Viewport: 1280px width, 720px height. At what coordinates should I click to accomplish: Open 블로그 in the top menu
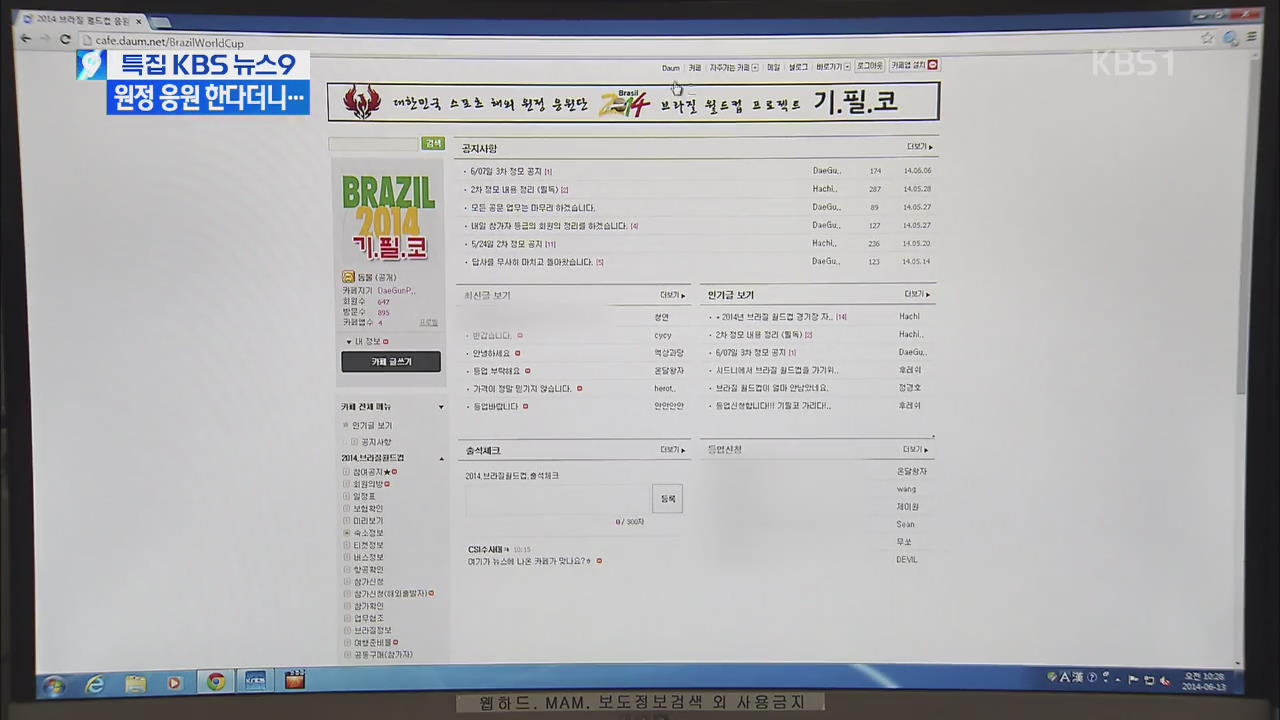pos(798,67)
